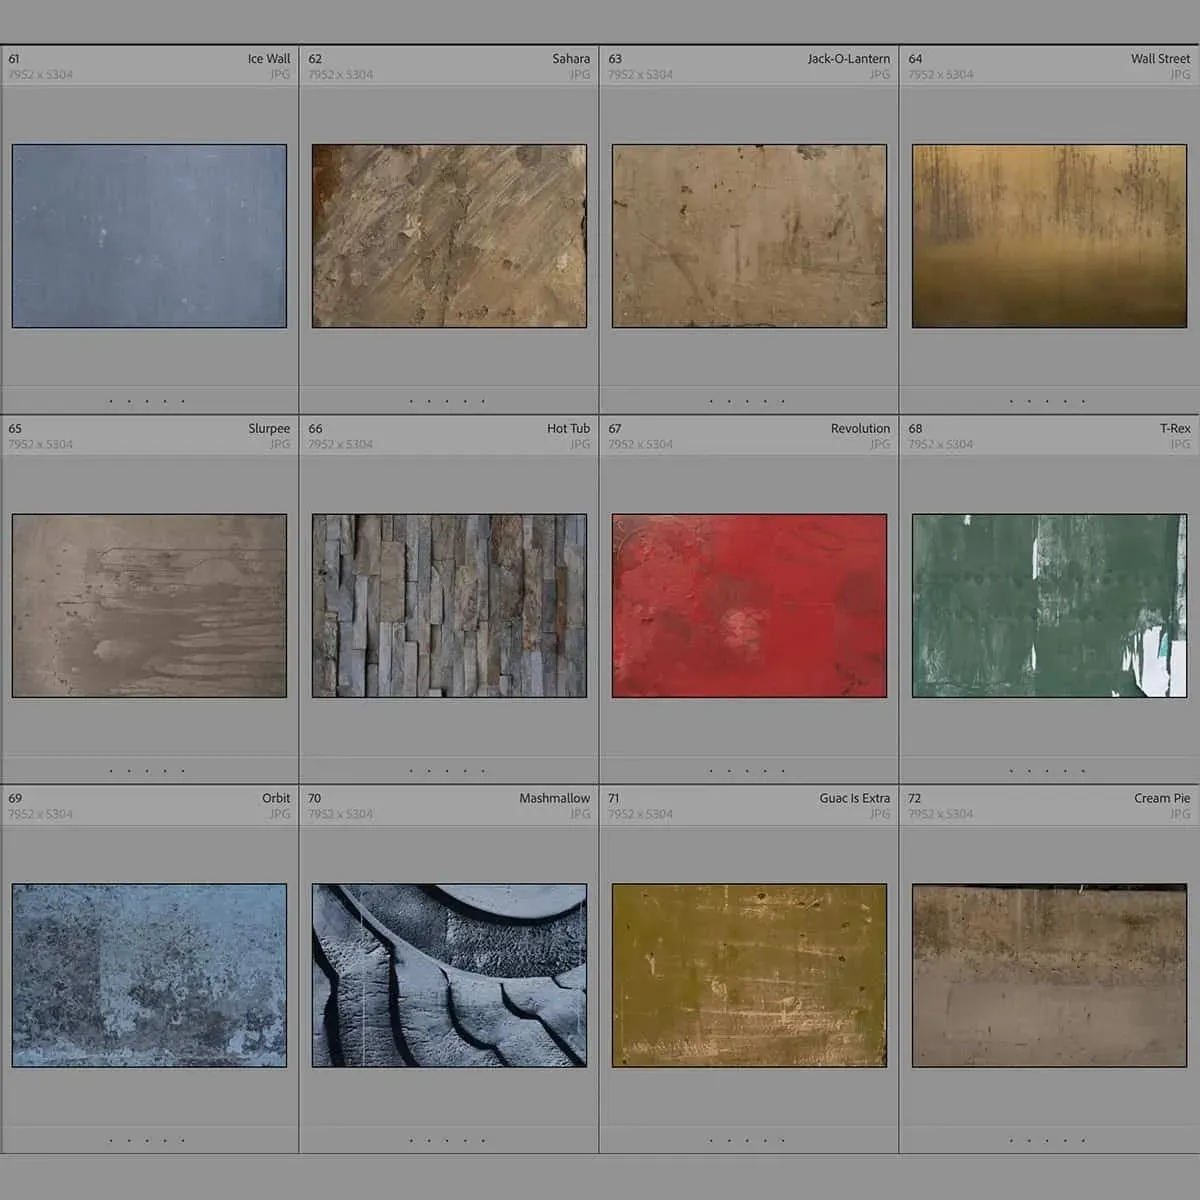Screen dimensions: 1200x1200
Task: Click the Guac Is Extra title text
Action: point(854,798)
